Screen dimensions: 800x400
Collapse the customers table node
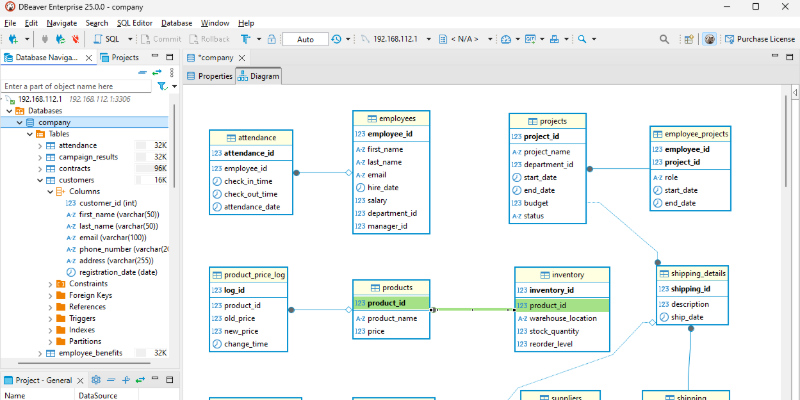pos(40,180)
